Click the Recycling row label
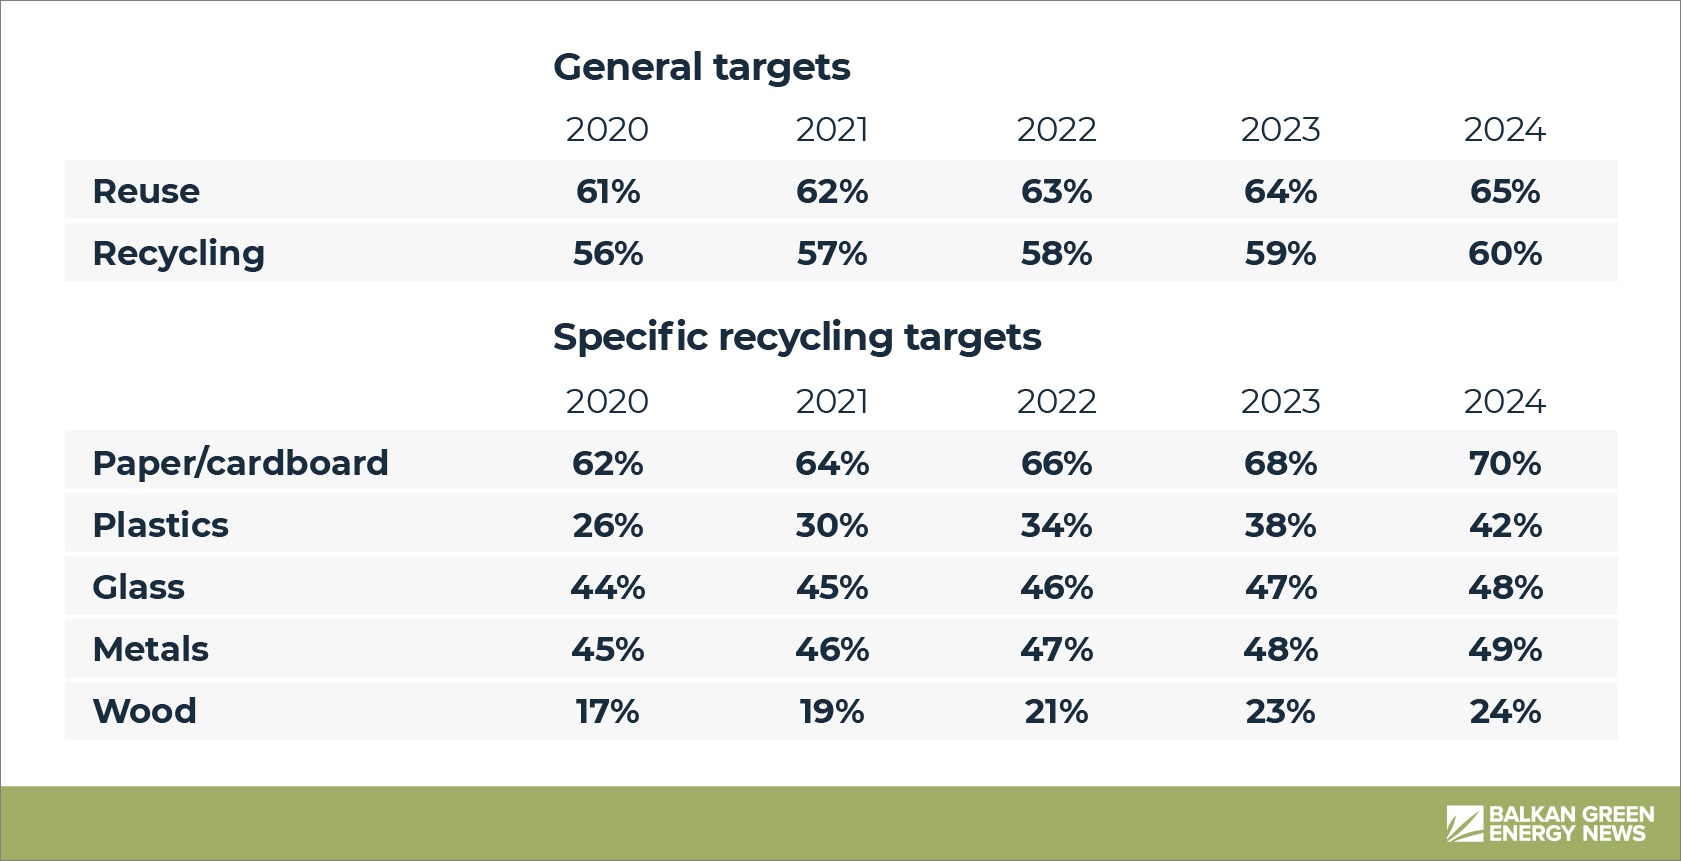The image size is (1681, 861). [x=178, y=254]
